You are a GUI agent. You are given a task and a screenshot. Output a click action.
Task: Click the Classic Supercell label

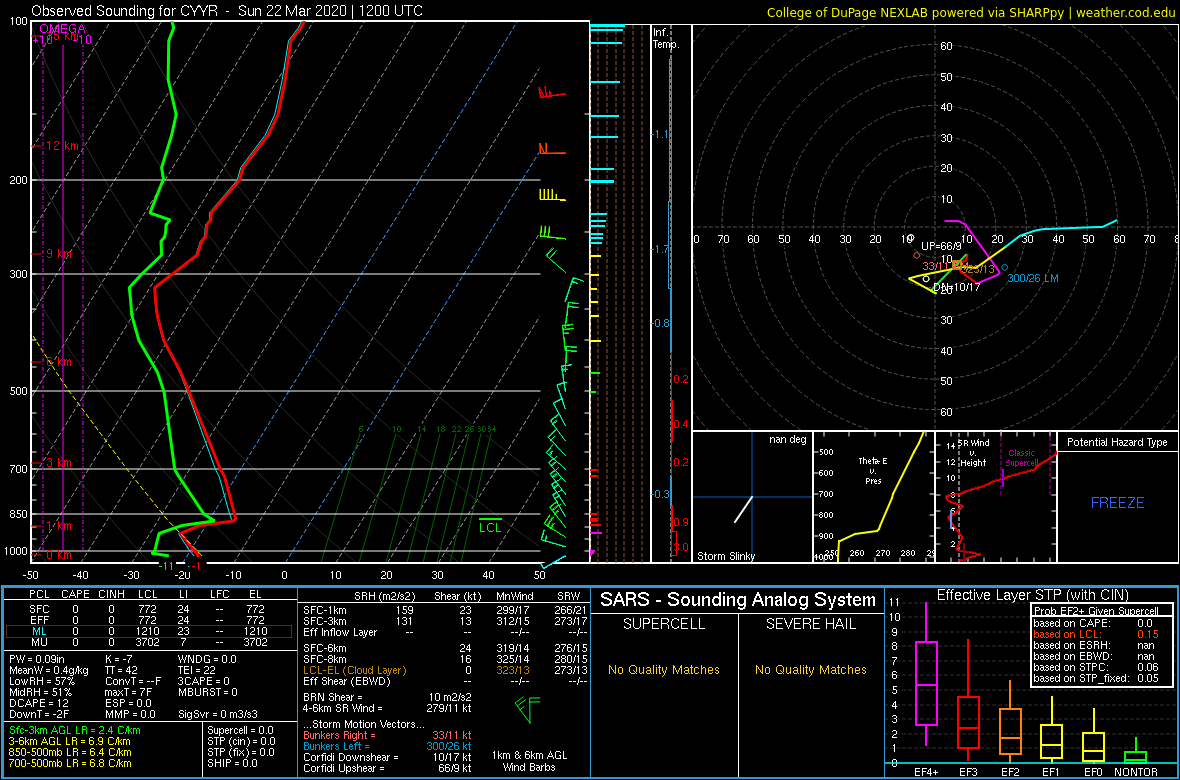1023,458
